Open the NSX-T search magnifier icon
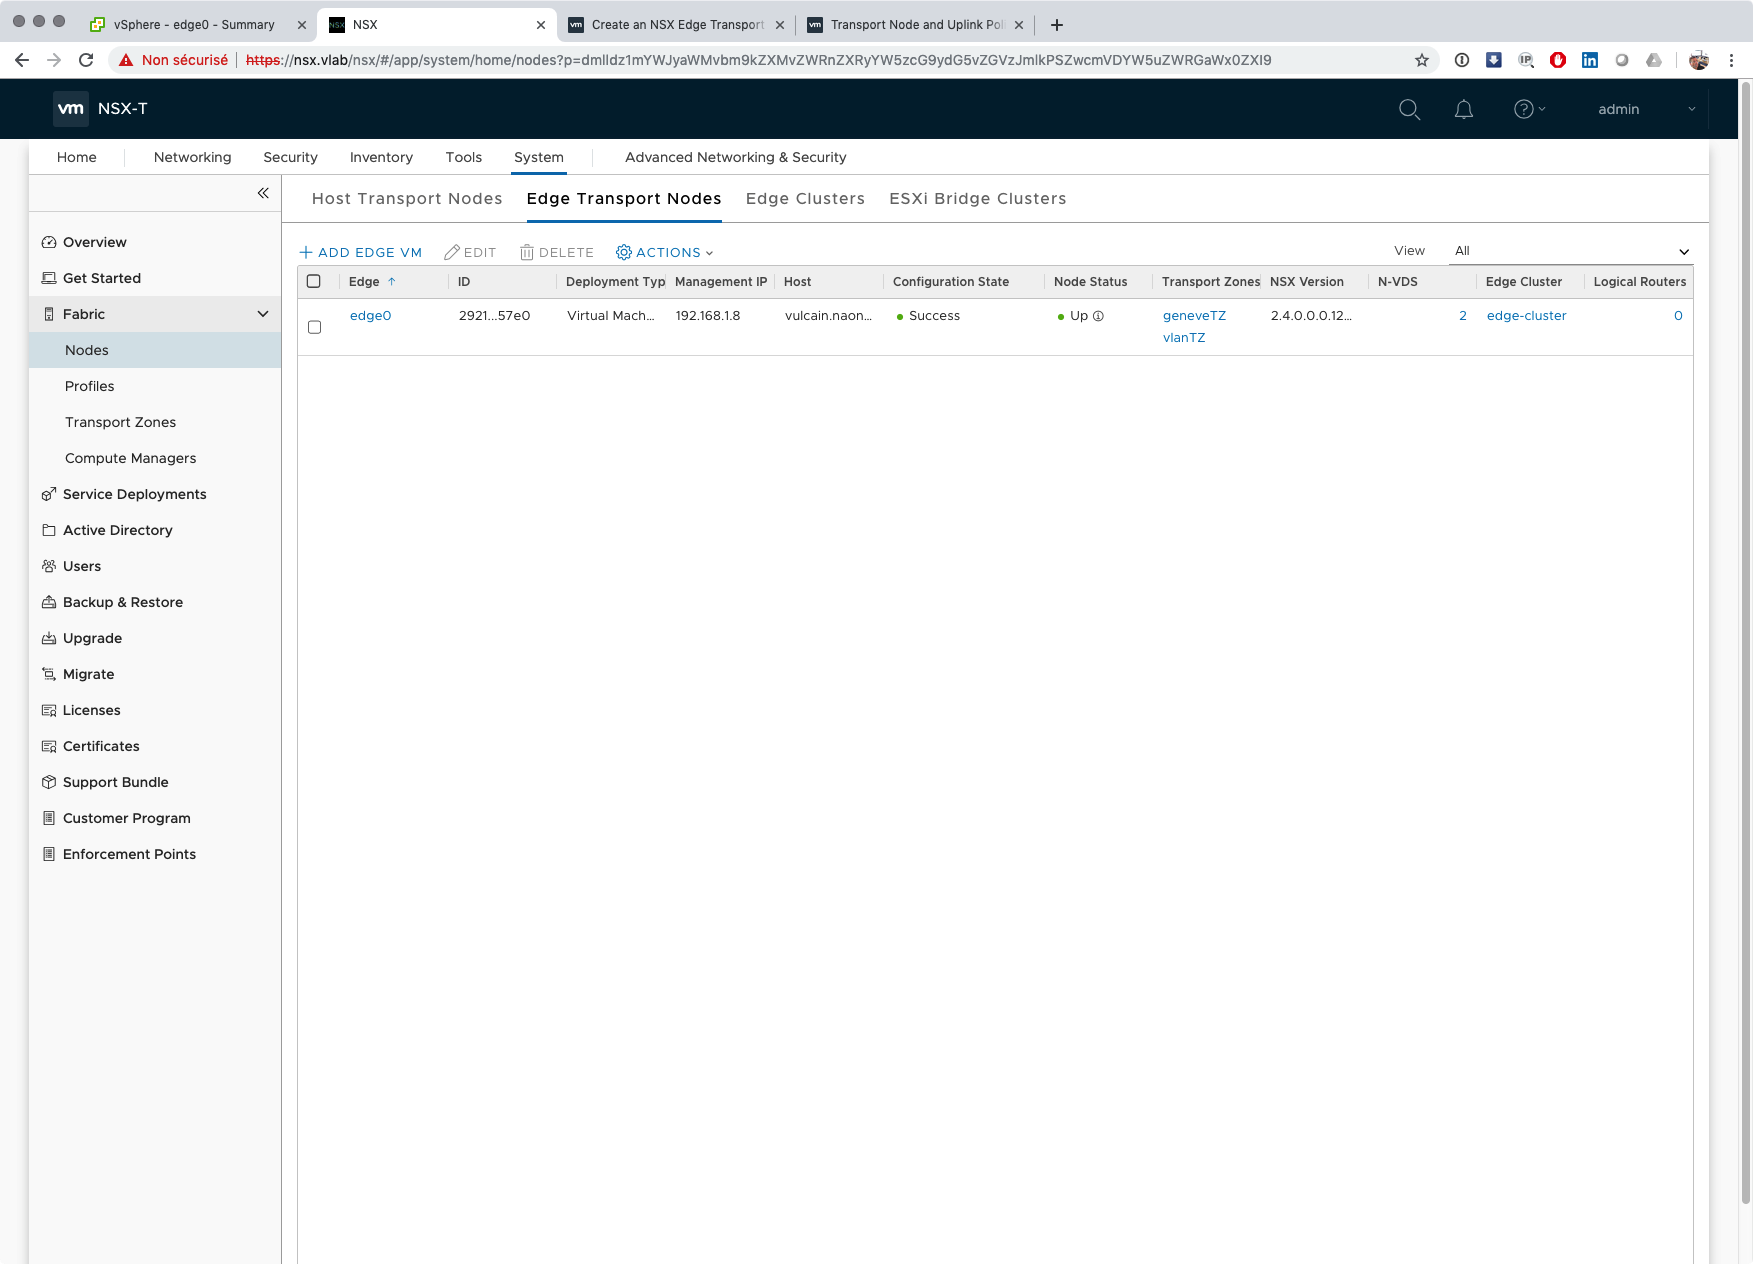This screenshot has width=1753, height=1264. [x=1409, y=109]
